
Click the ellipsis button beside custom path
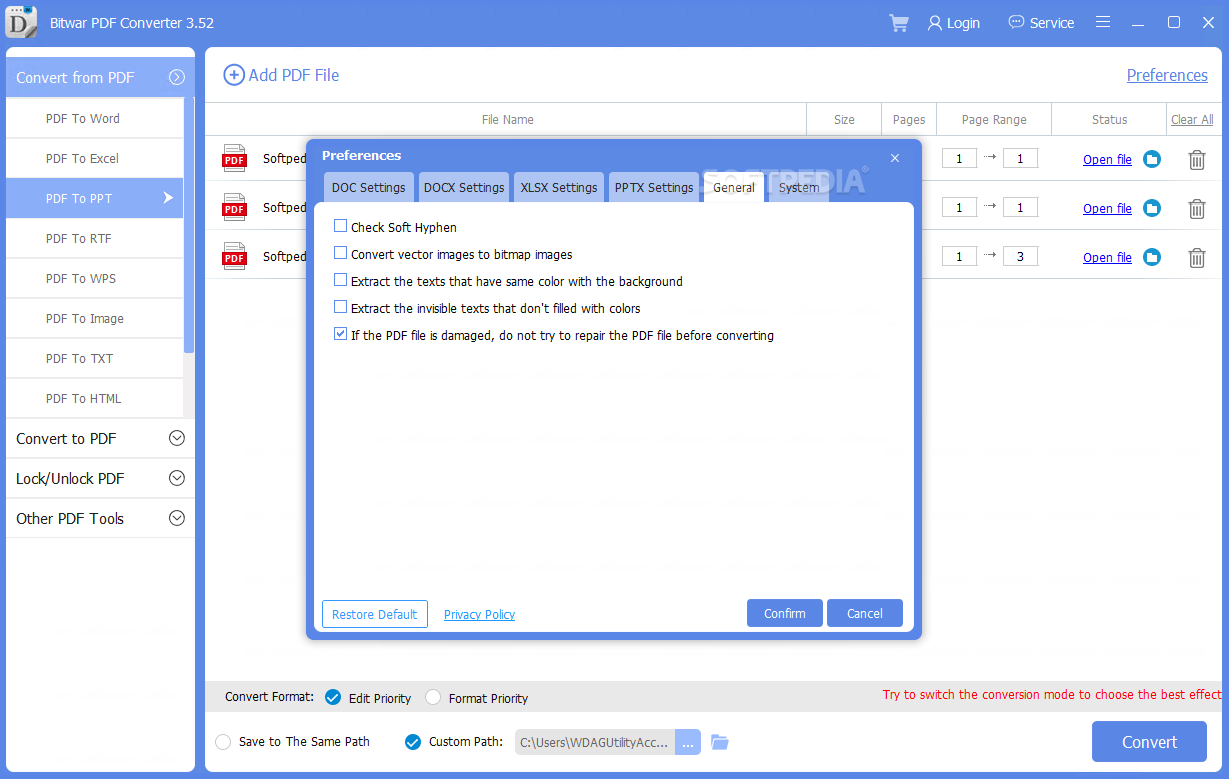pyautogui.click(x=688, y=742)
